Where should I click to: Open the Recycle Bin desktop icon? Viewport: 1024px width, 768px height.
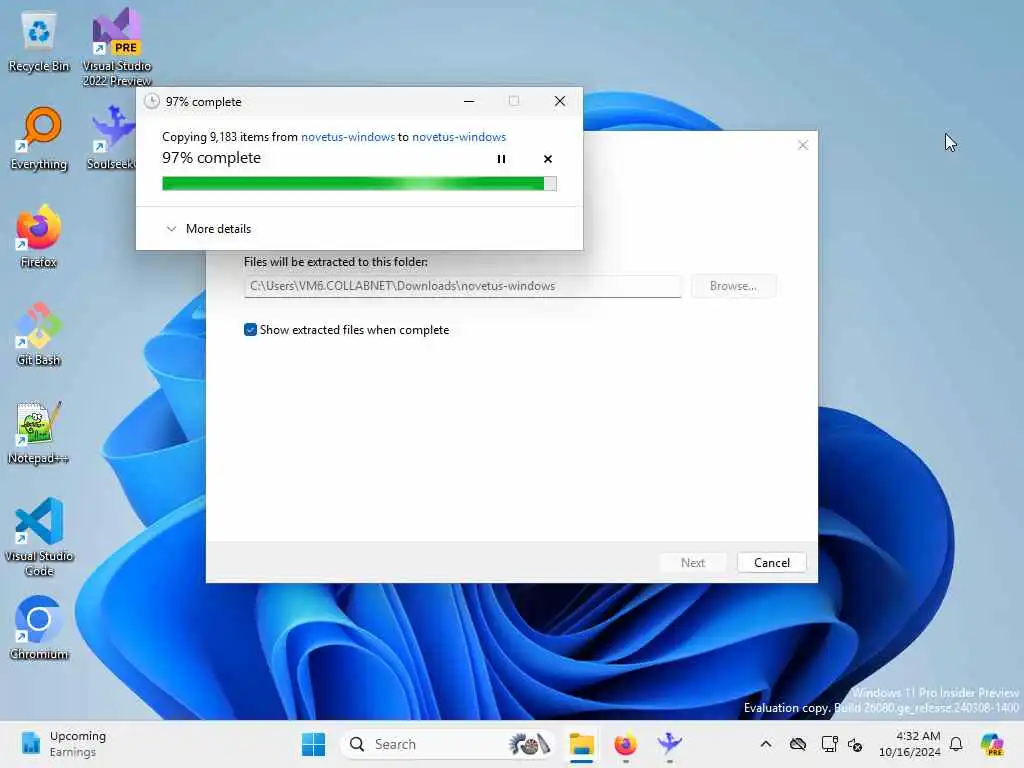click(x=39, y=42)
